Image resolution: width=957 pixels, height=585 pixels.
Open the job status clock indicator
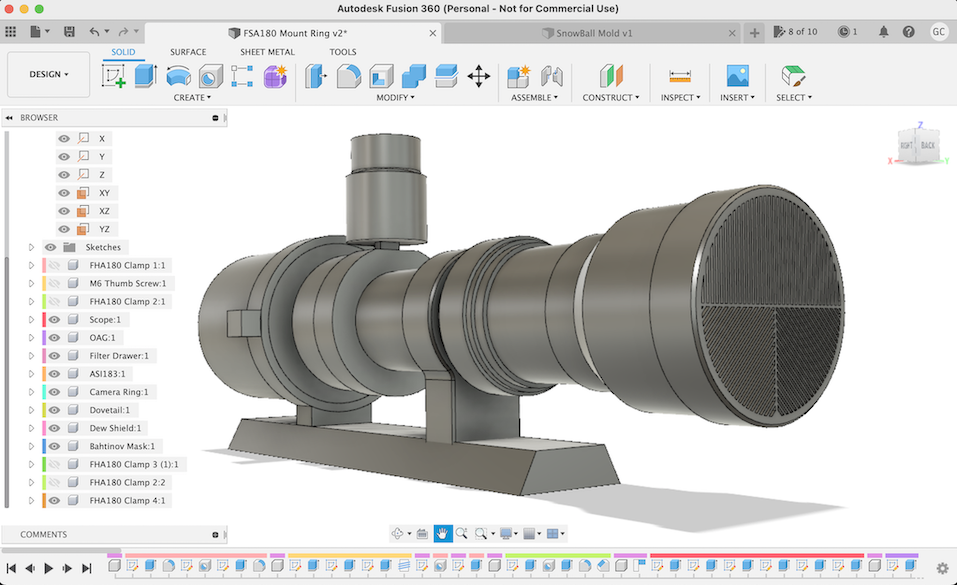(847, 32)
